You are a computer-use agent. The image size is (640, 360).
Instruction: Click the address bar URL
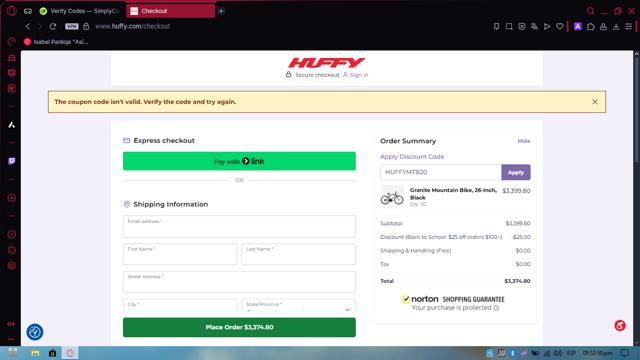point(132,26)
